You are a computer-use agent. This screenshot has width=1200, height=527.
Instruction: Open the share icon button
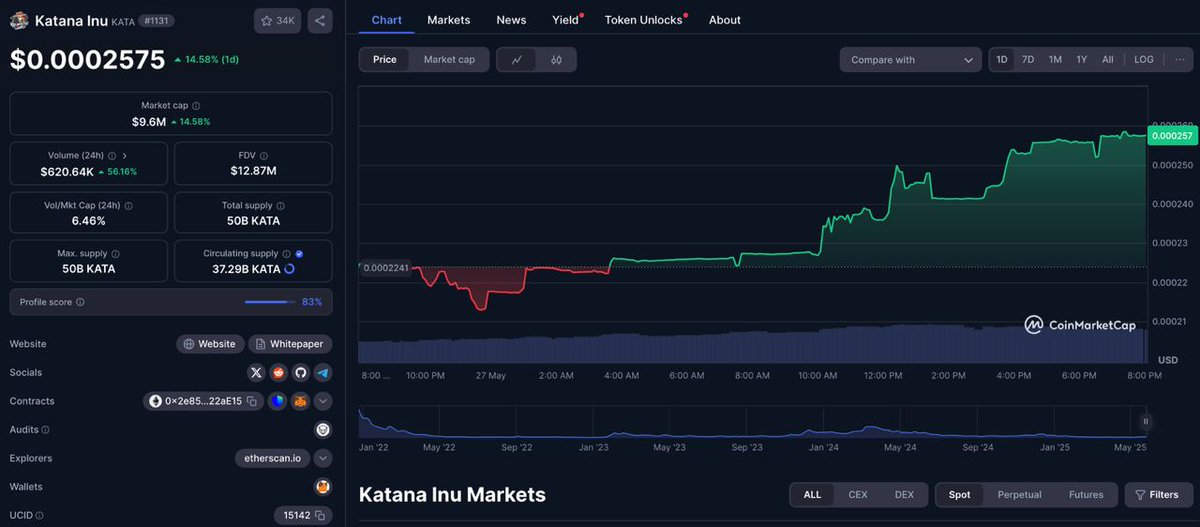(x=319, y=20)
